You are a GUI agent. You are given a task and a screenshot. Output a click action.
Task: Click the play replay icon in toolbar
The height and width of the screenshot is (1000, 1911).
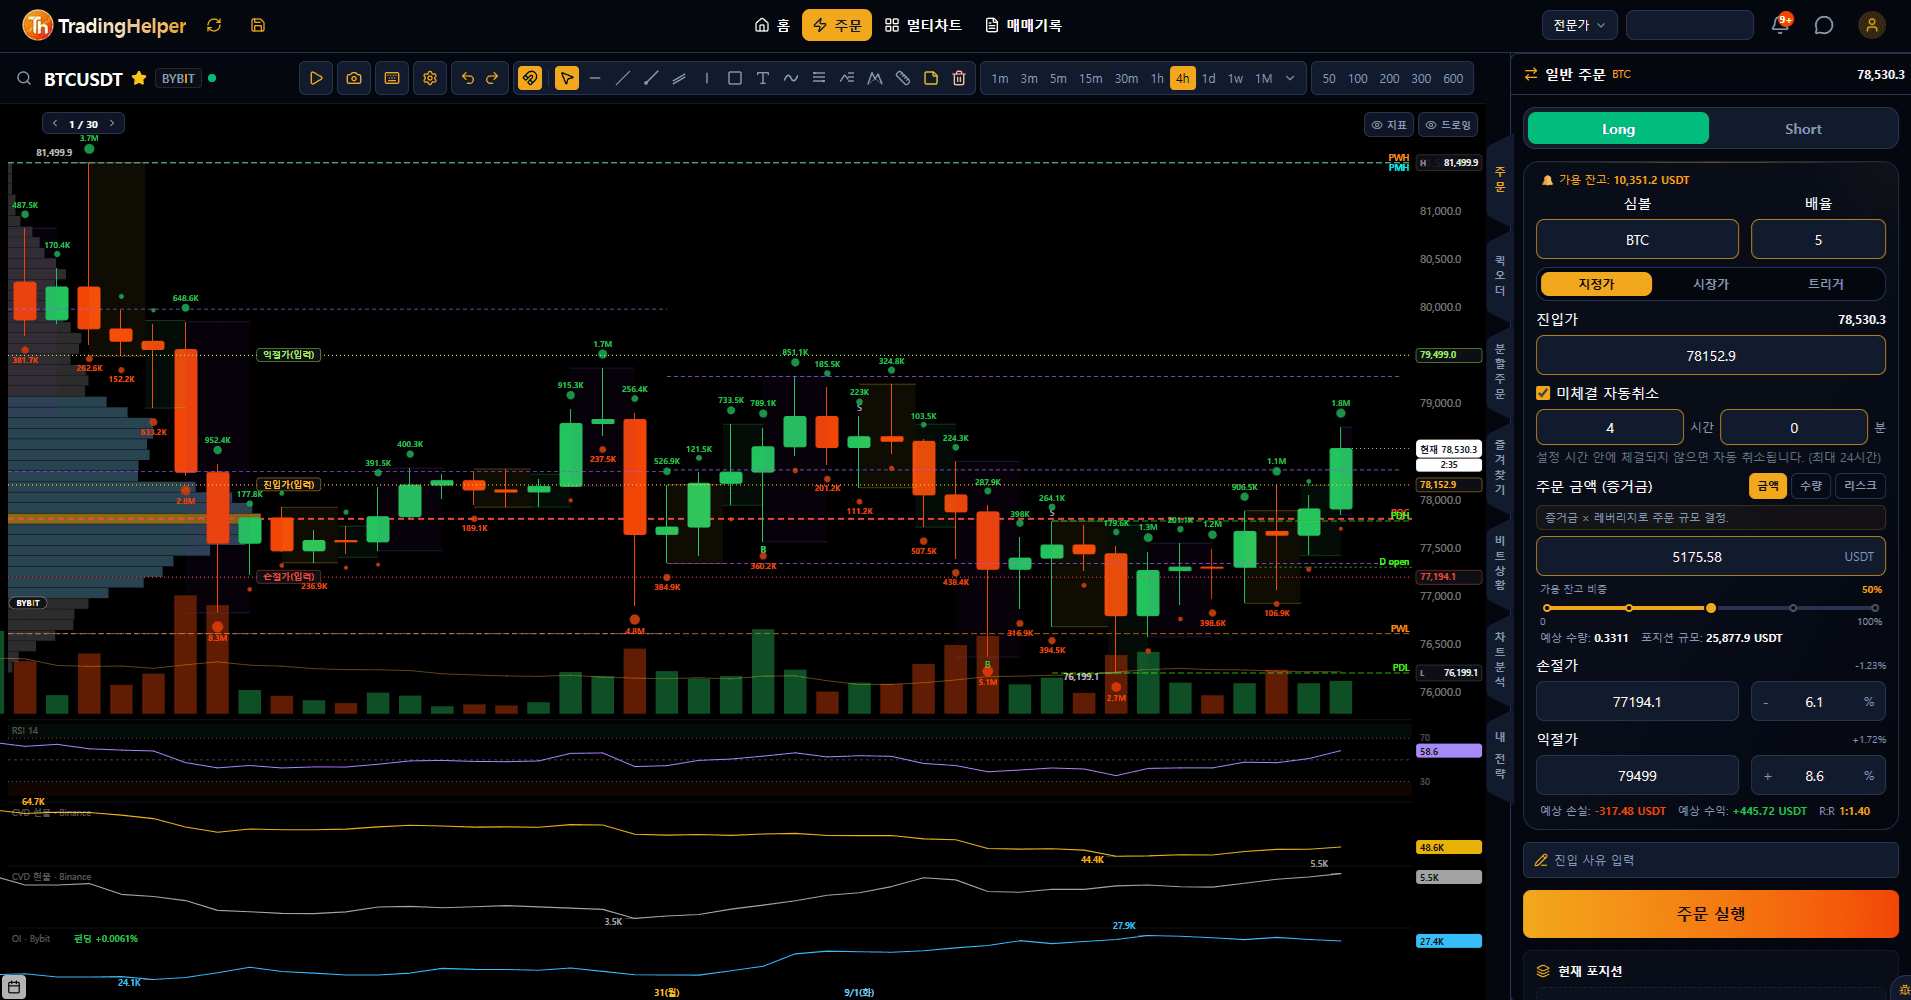pos(316,78)
